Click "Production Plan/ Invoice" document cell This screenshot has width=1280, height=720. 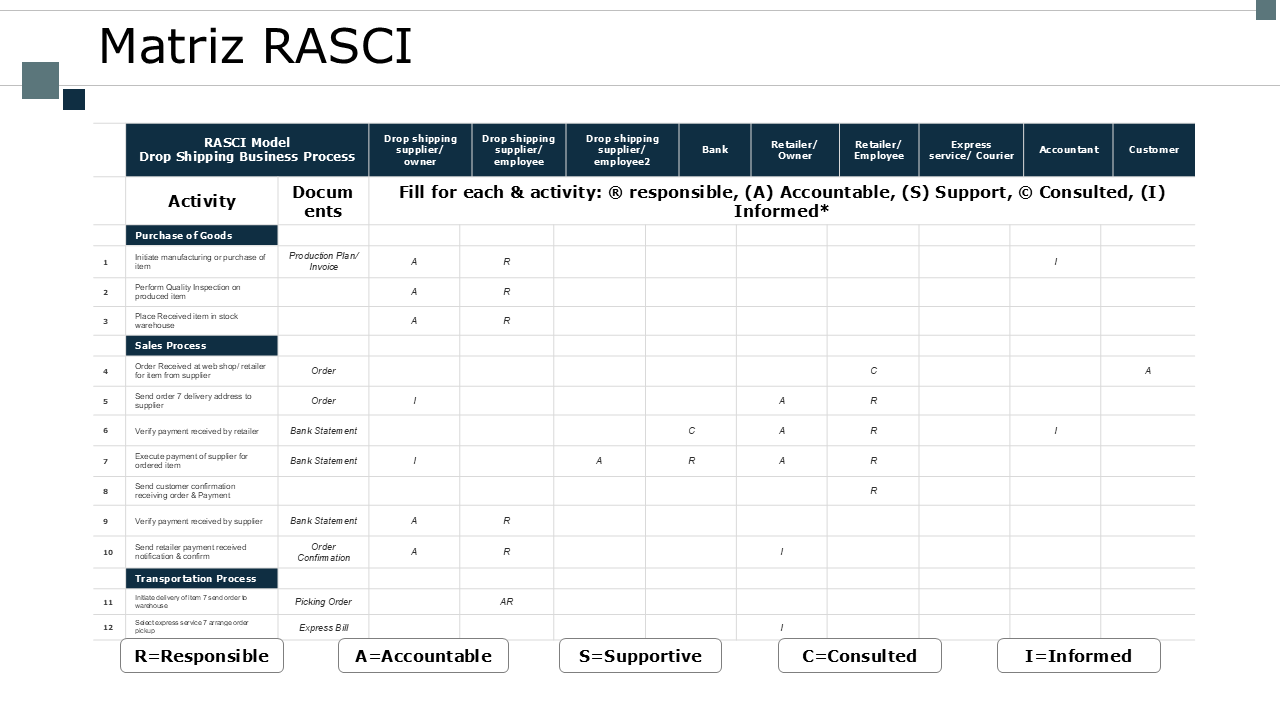pos(323,262)
